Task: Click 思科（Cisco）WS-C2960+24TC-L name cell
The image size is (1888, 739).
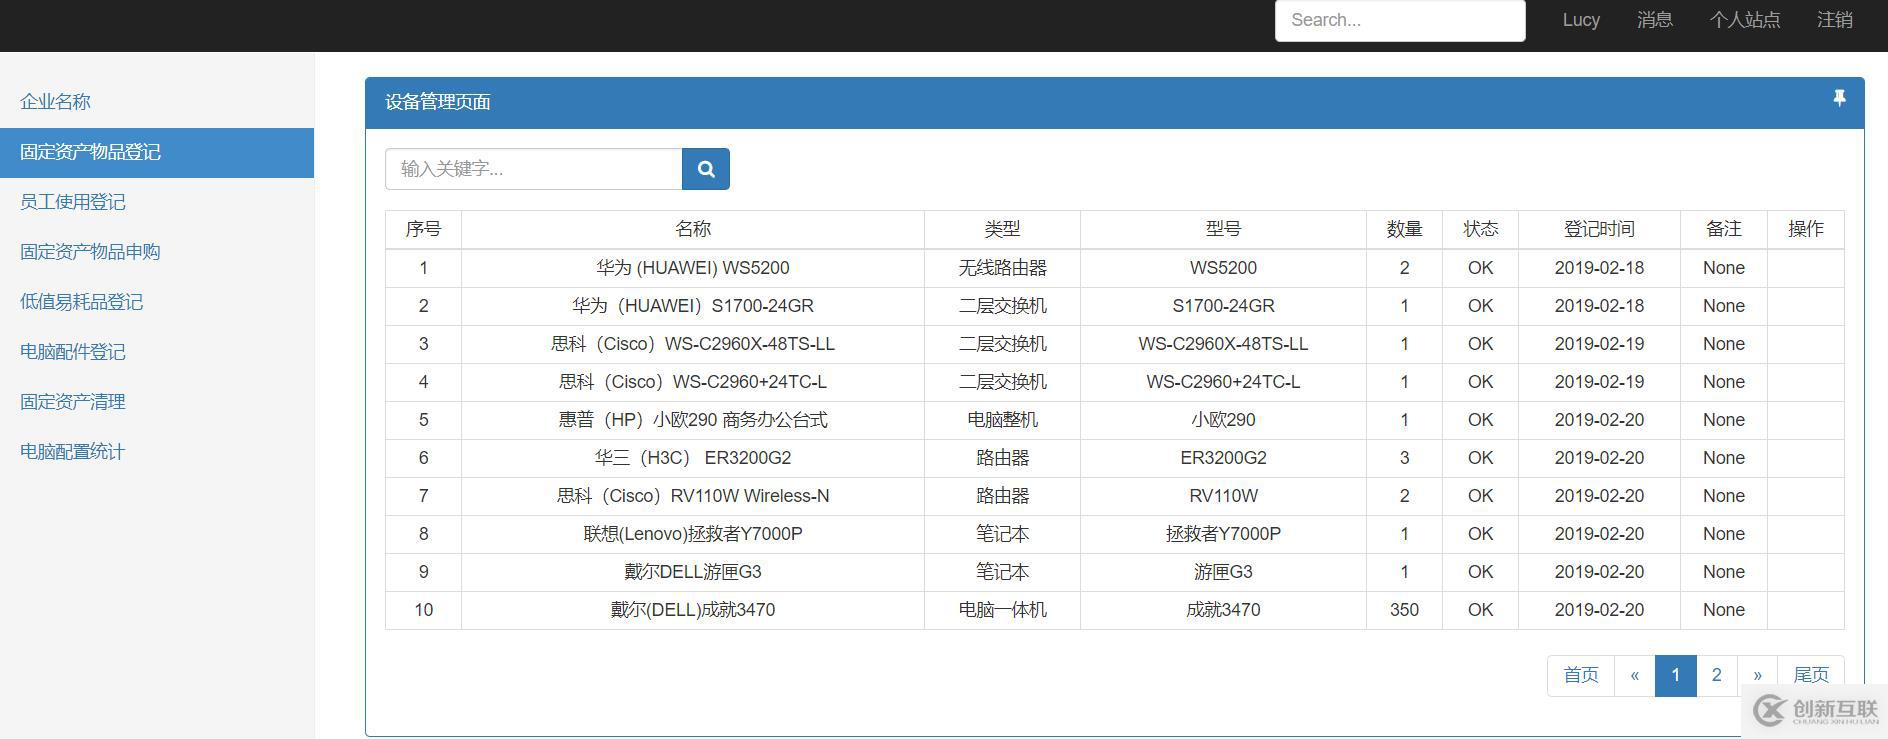Action: tap(693, 382)
